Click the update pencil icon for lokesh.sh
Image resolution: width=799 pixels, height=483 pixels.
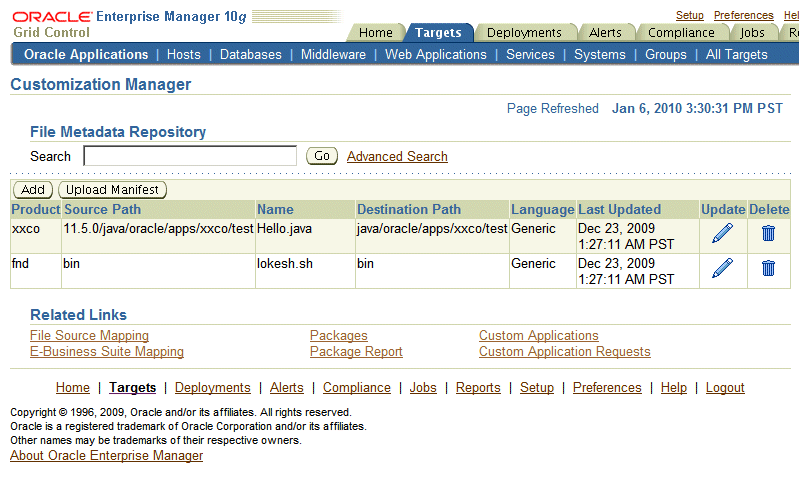click(722, 268)
